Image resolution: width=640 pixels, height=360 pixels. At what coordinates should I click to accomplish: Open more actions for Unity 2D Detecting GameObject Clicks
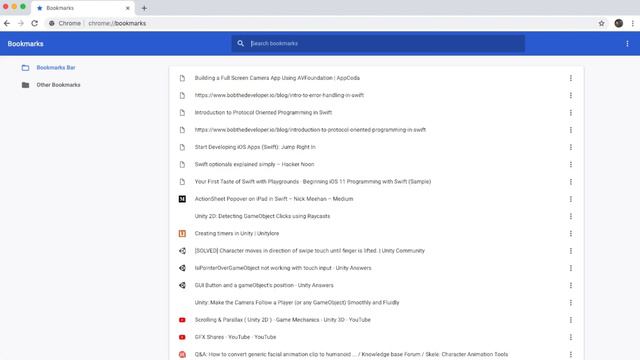pyautogui.click(x=571, y=216)
